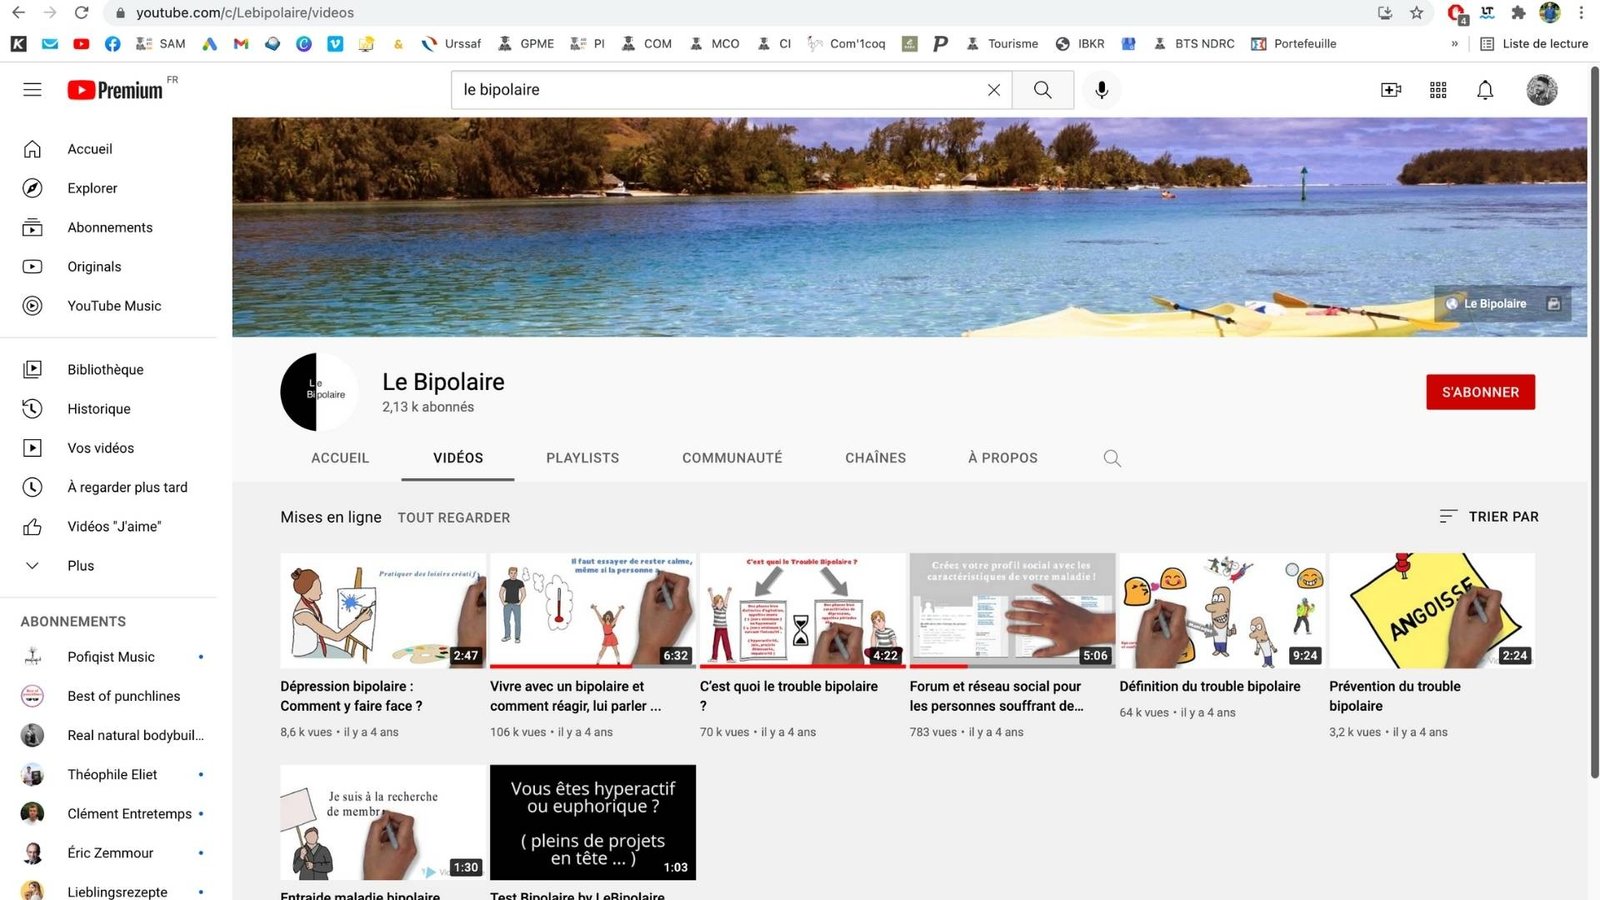Show more bookmarks chevron
1600x900 pixels.
(x=1454, y=44)
